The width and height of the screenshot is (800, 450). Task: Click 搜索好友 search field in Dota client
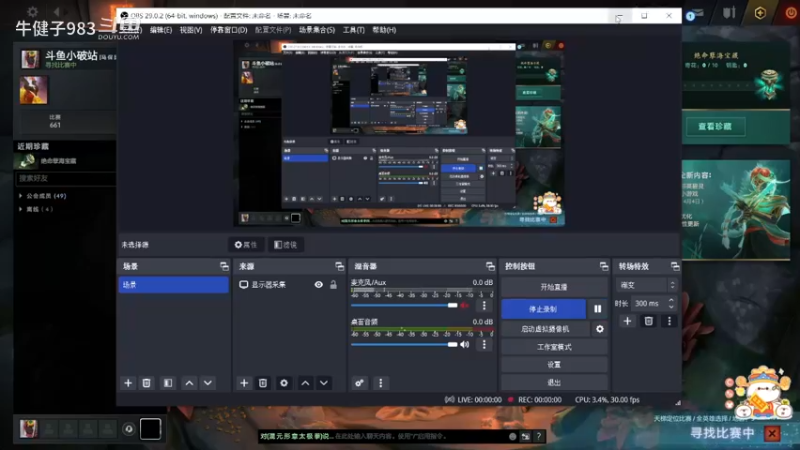coord(65,179)
